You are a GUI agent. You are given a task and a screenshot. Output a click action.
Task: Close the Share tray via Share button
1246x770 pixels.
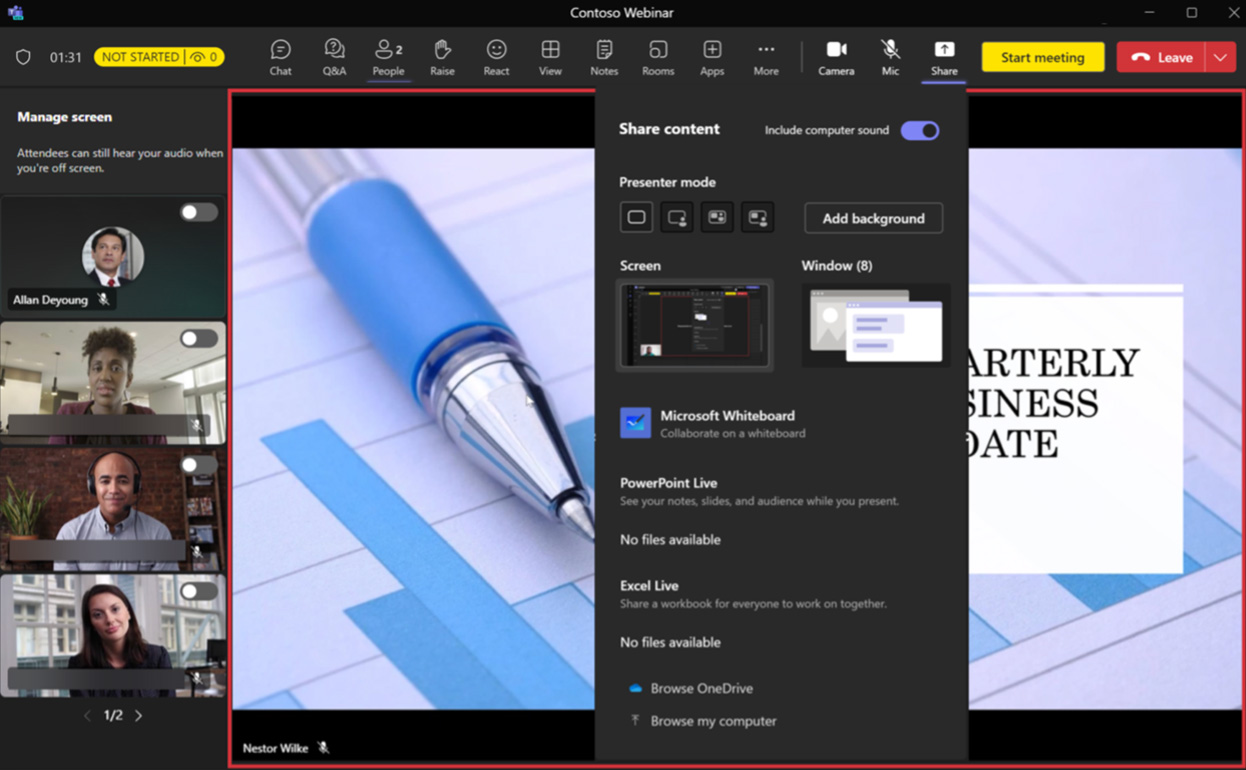[944, 57]
